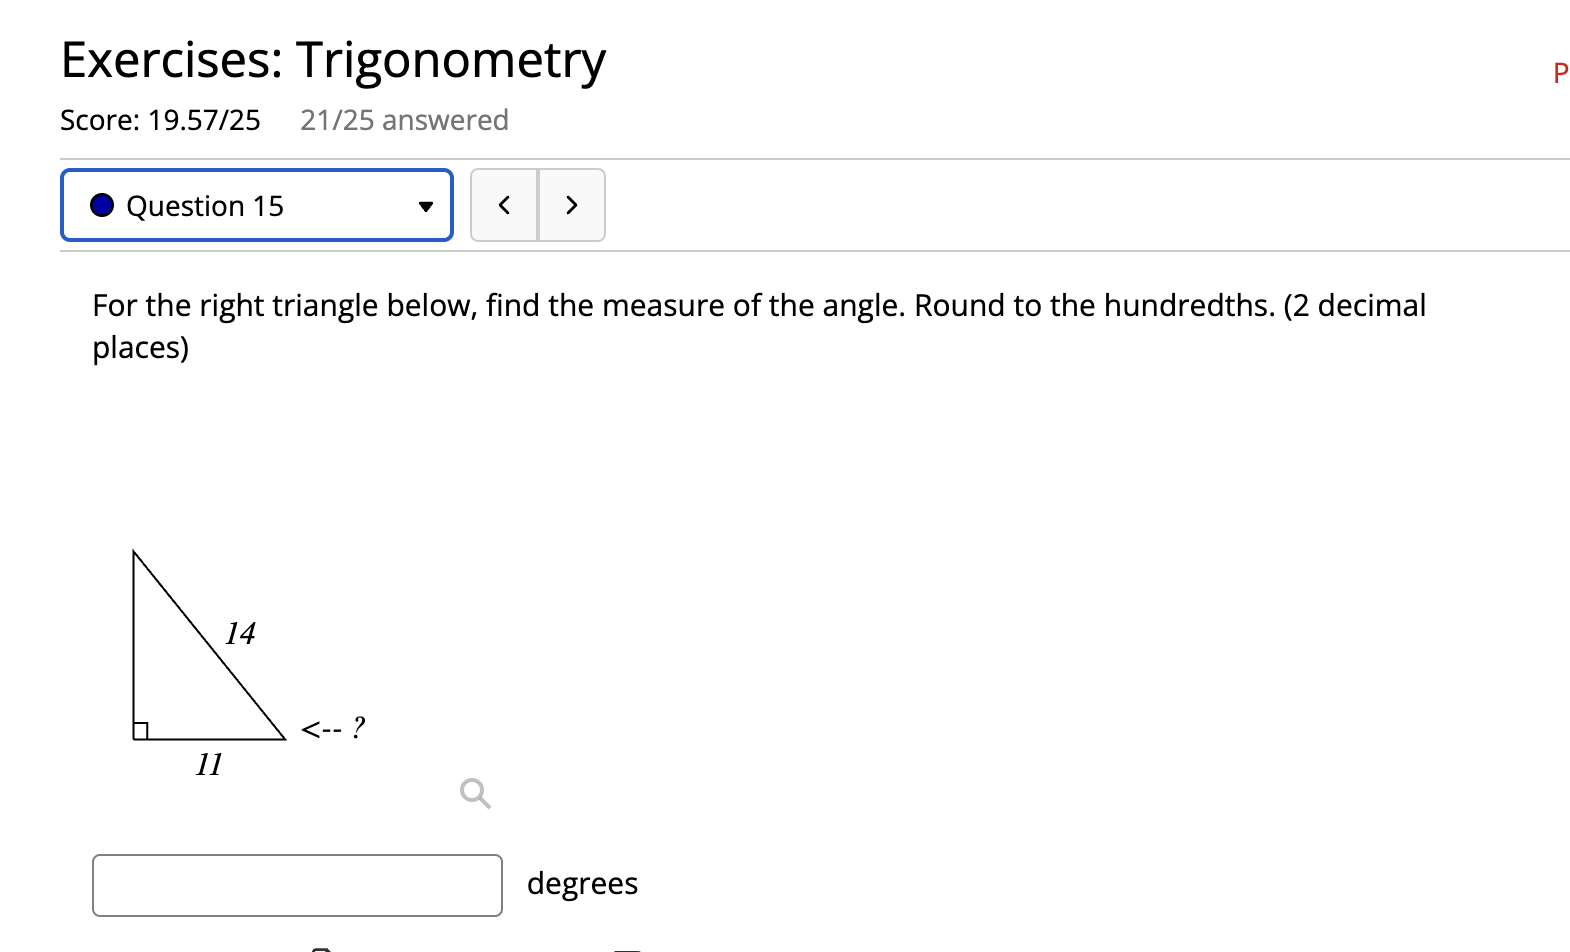The height and width of the screenshot is (952, 1570).
Task: Click the right chevron to advance to next question
Action: (571, 205)
